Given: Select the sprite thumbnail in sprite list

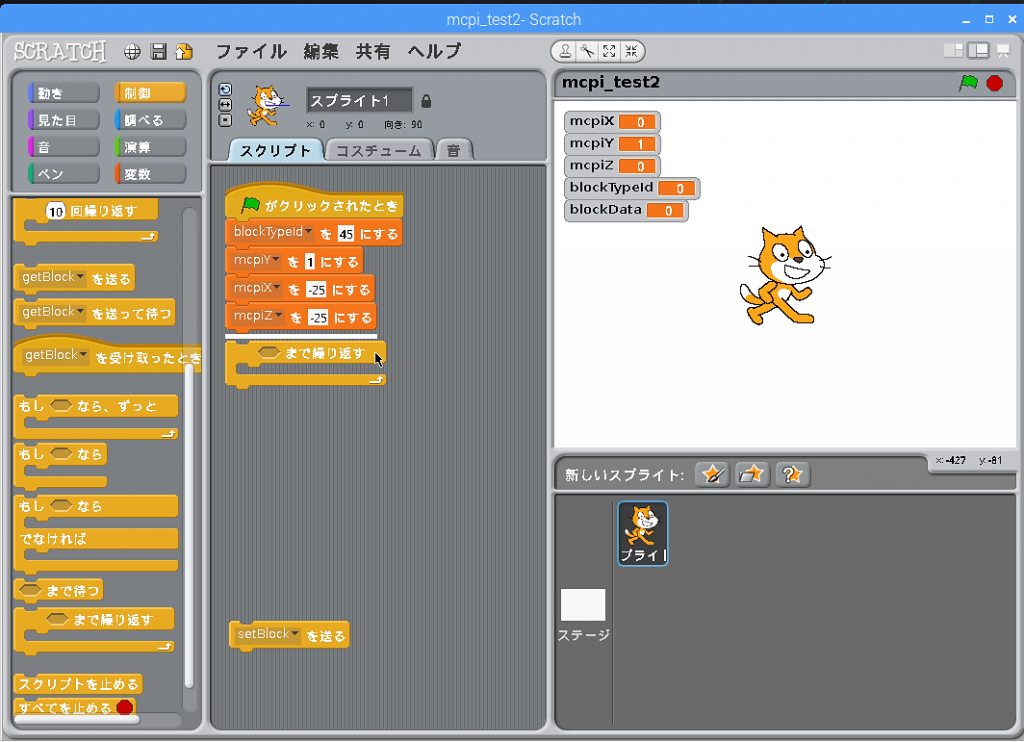Looking at the screenshot, I should [x=643, y=533].
